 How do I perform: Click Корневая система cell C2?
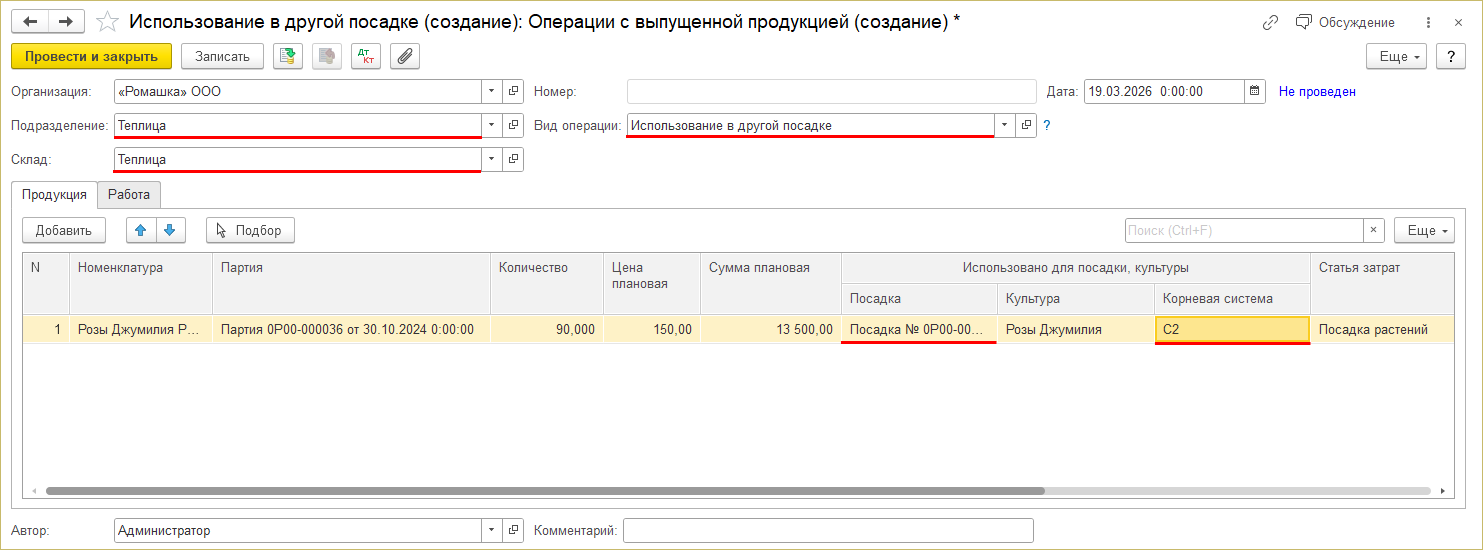pos(1232,329)
